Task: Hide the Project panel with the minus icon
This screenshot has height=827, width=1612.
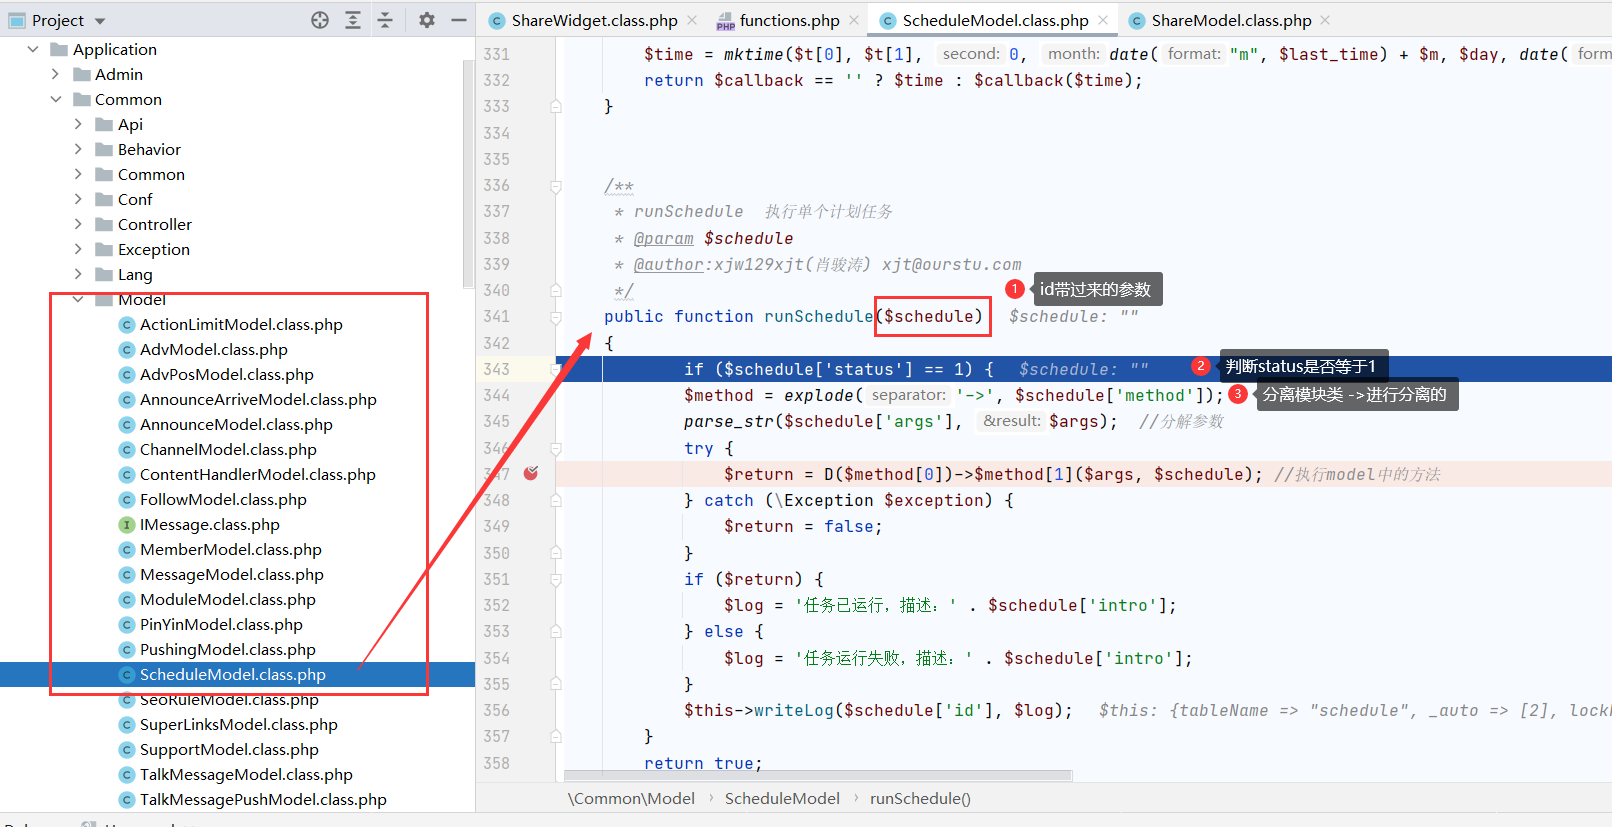Action: pos(459,20)
